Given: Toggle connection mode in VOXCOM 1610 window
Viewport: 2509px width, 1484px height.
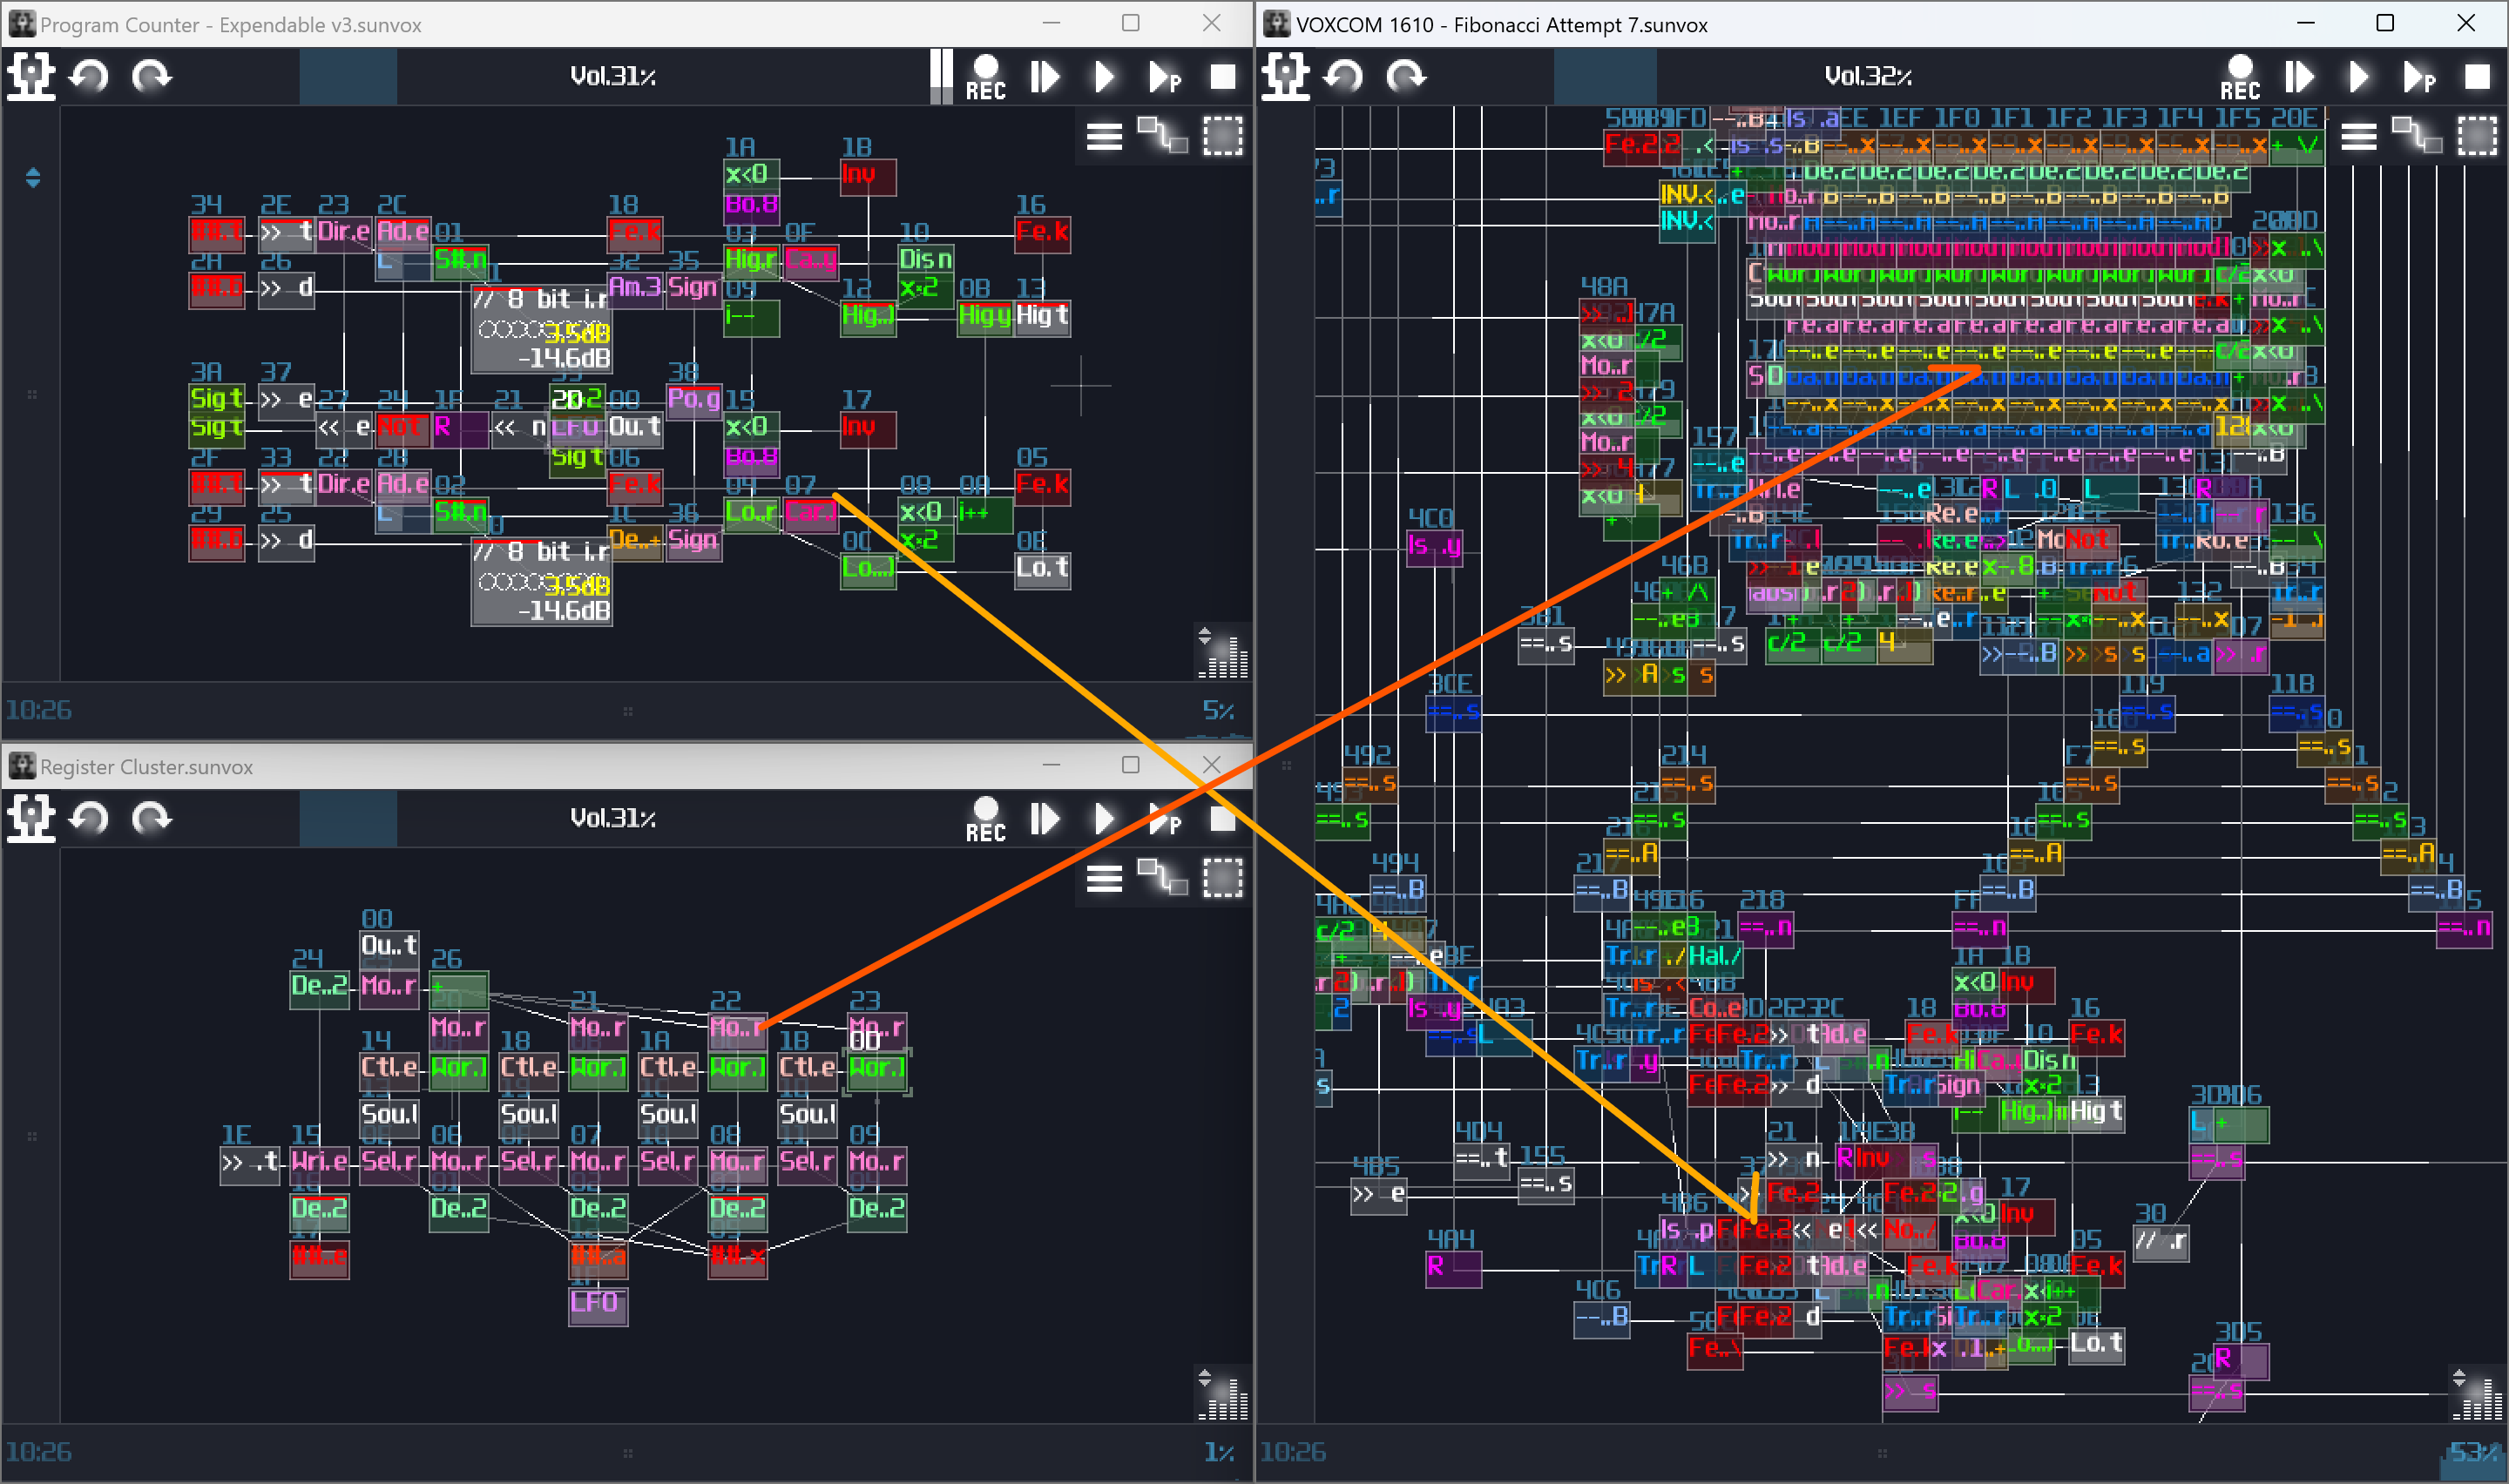Looking at the screenshot, I should coord(2418,136).
